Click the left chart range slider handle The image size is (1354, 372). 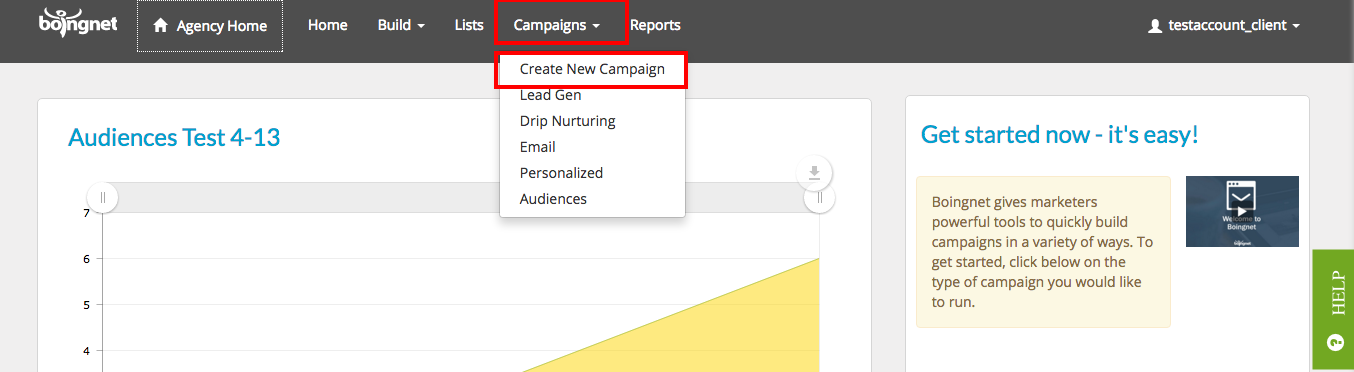[102, 197]
